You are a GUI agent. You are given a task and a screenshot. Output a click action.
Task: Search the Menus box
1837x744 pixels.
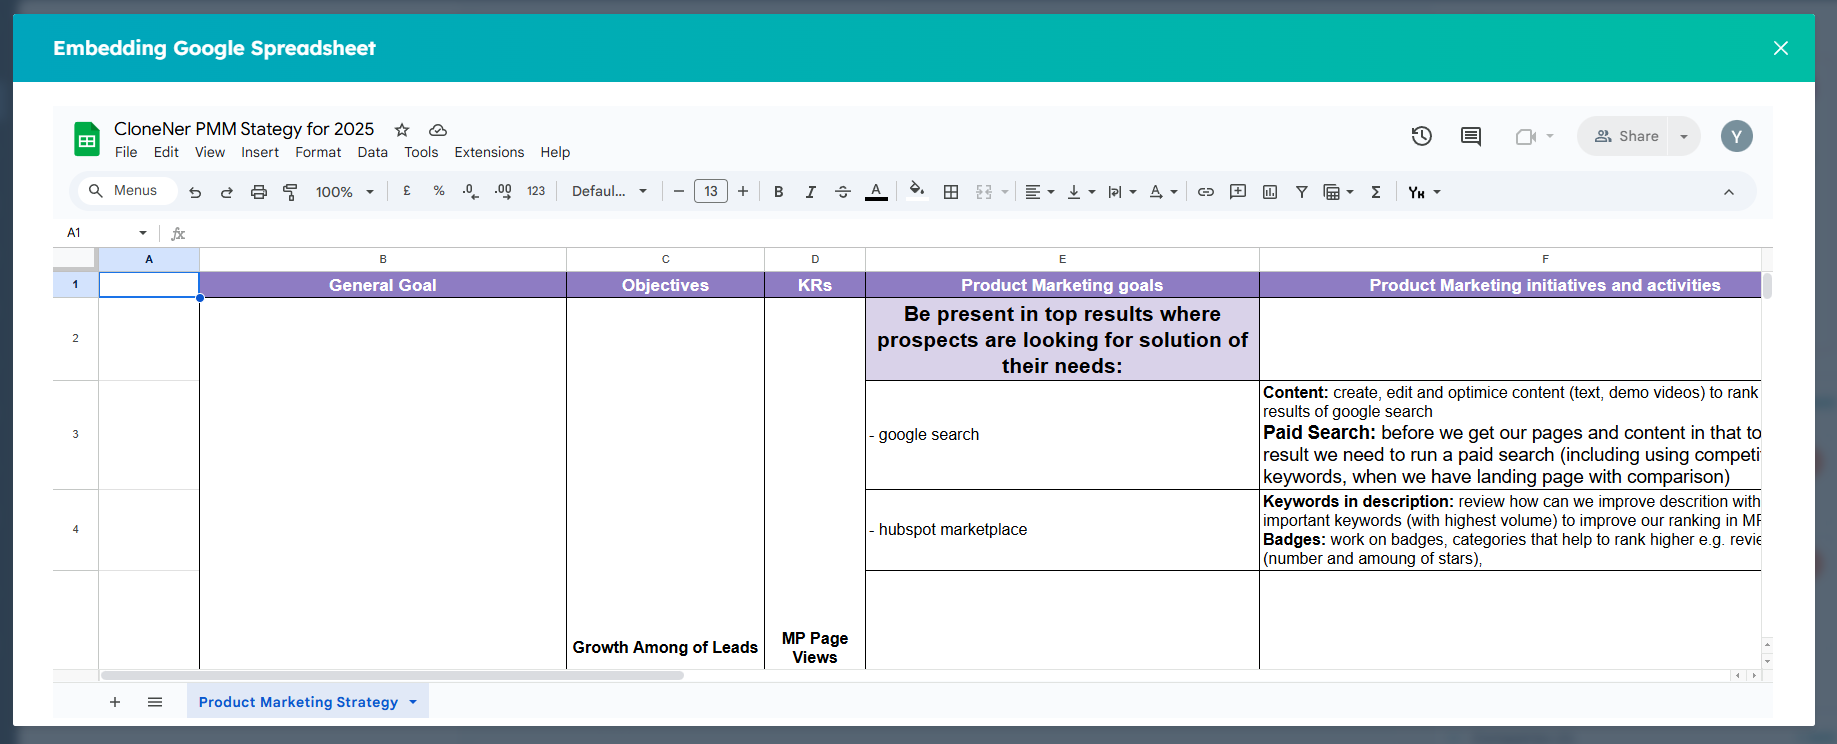coord(128,190)
